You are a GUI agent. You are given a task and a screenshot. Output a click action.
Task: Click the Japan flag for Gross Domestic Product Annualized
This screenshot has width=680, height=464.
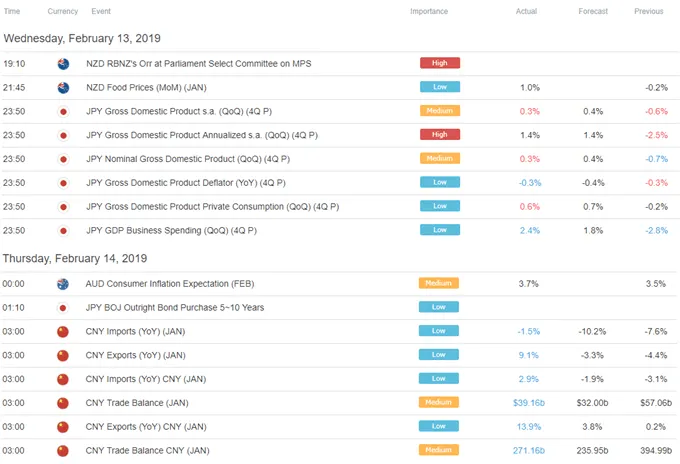tap(63, 135)
